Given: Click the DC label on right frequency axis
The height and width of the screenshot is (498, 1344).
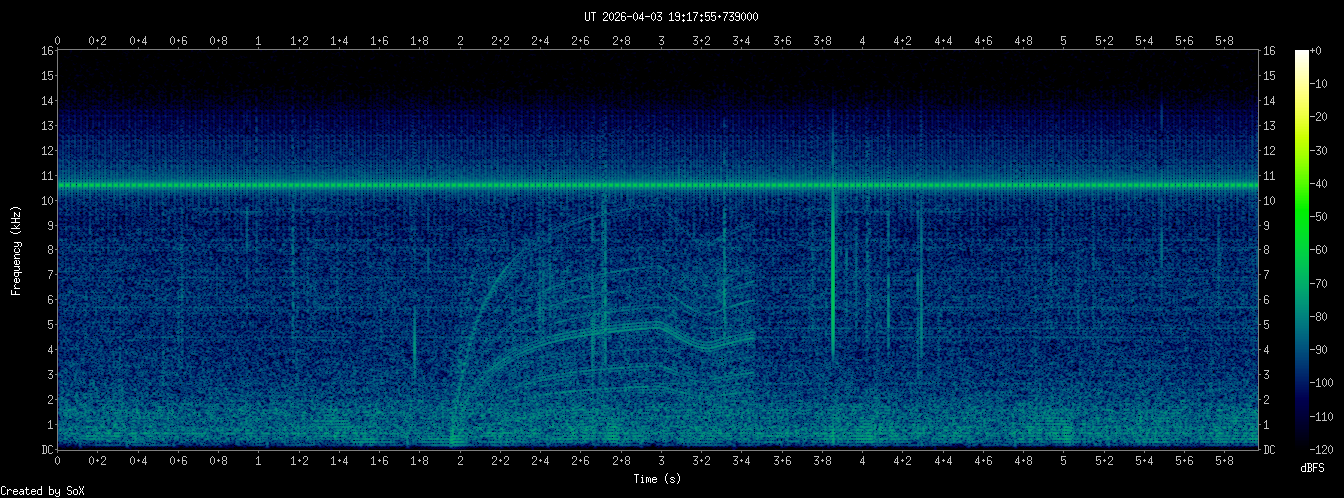Looking at the screenshot, I should pyautogui.click(x=1269, y=450).
